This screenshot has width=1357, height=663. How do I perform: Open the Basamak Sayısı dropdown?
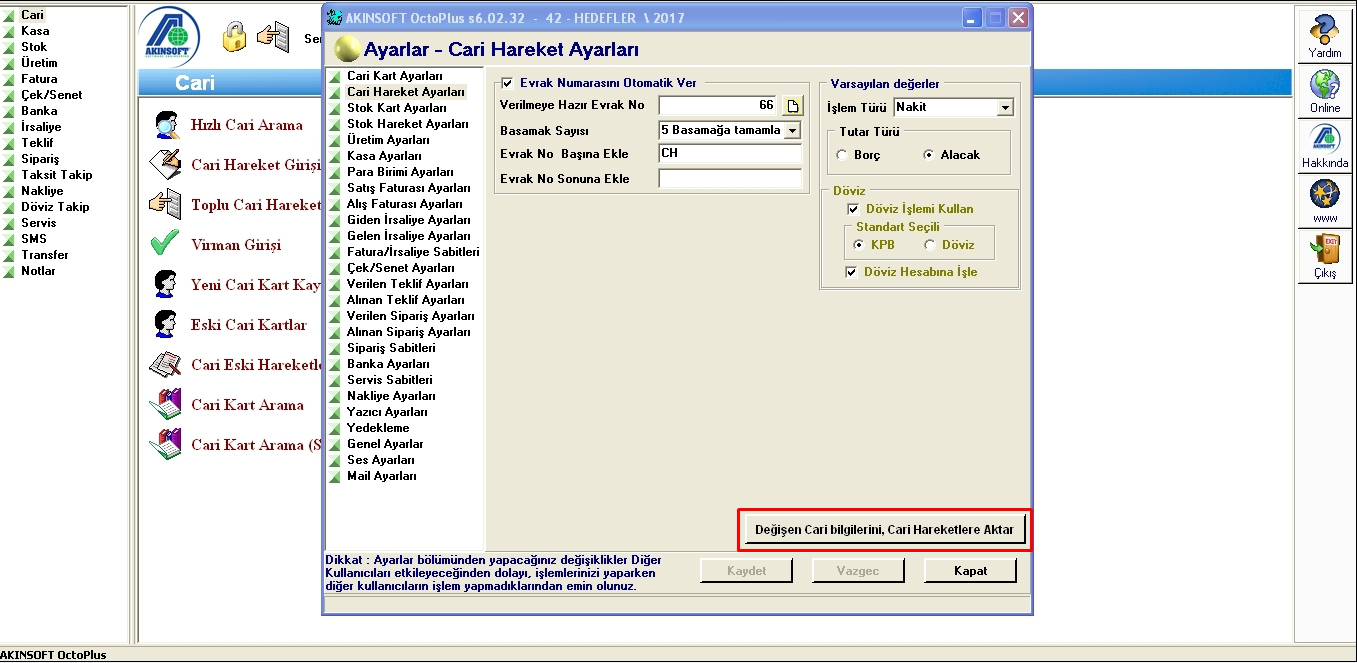[x=793, y=131]
